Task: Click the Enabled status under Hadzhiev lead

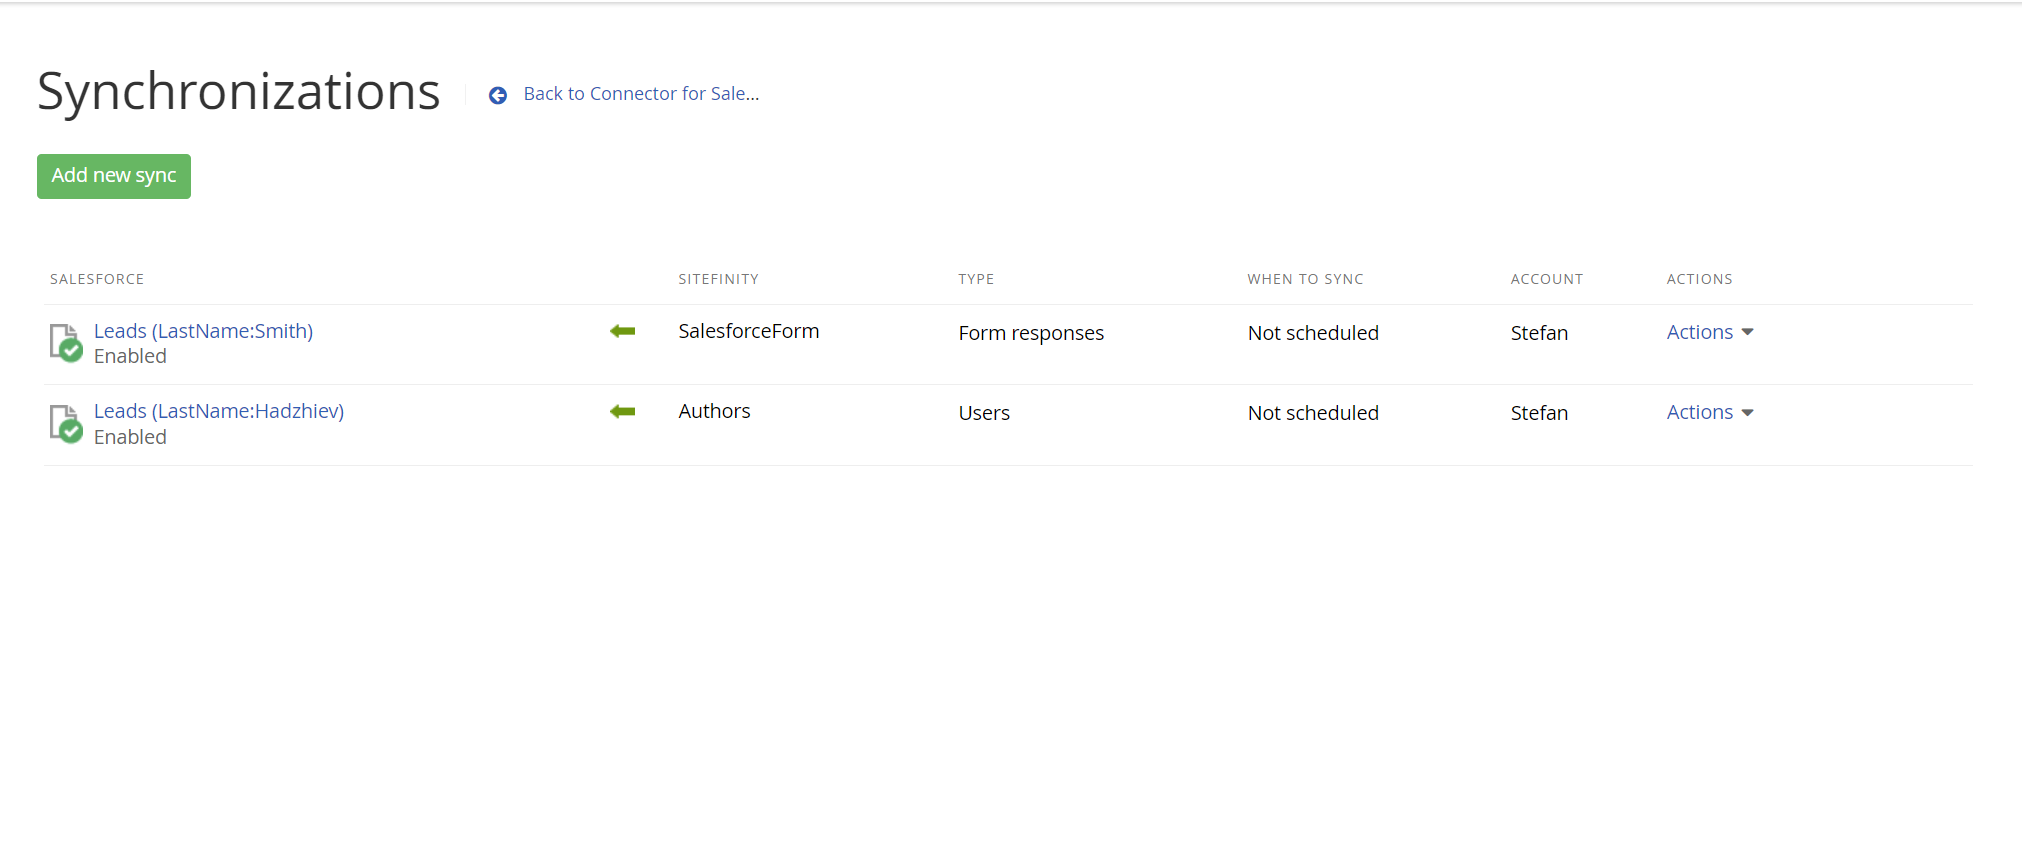Action: coord(130,437)
